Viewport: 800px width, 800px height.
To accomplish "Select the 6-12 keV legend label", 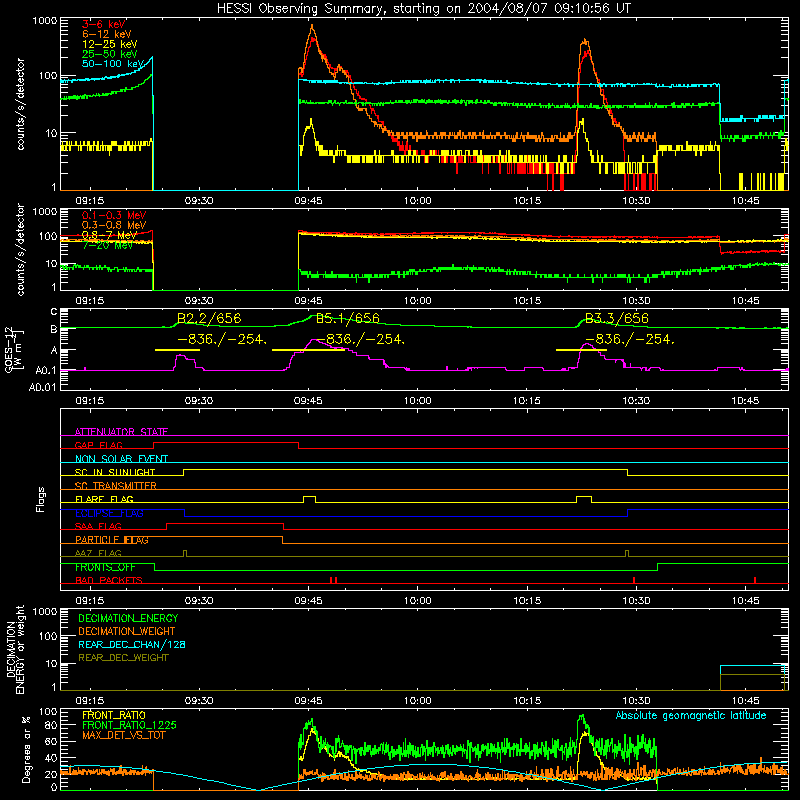I will [107, 34].
